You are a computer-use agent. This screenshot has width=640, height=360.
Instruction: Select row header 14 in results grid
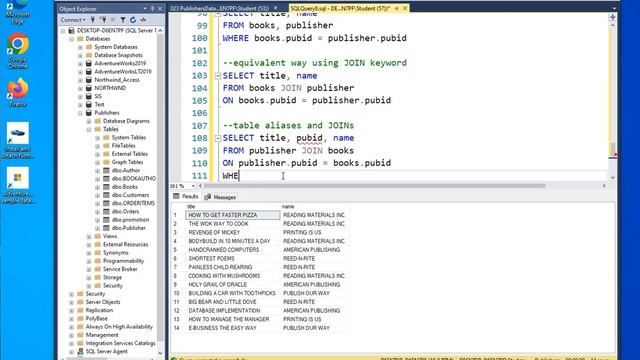pos(178,328)
